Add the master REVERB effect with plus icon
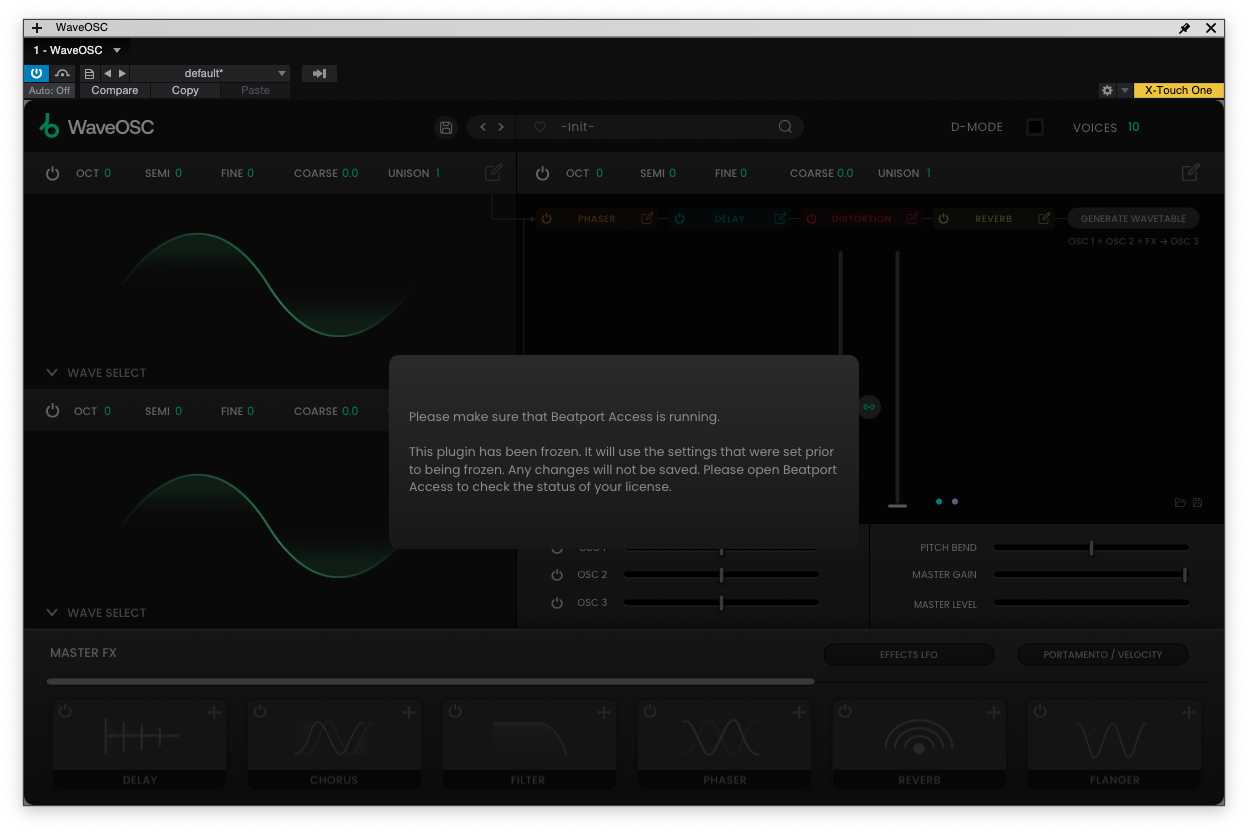Image resolution: width=1248 pixels, height=833 pixels. 994,712
